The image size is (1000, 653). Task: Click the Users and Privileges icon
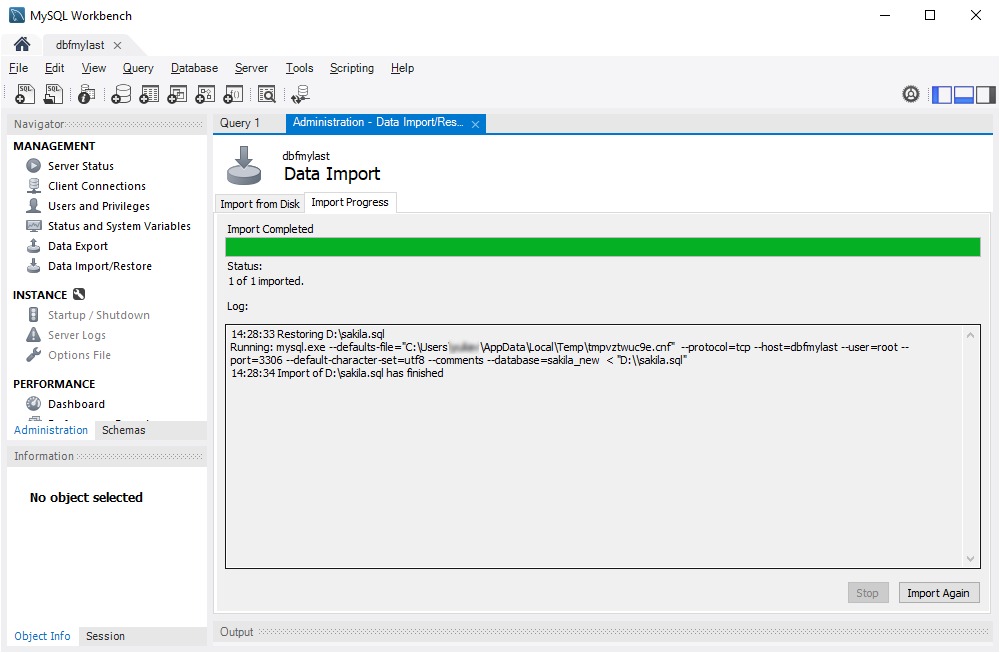point(33,205)
